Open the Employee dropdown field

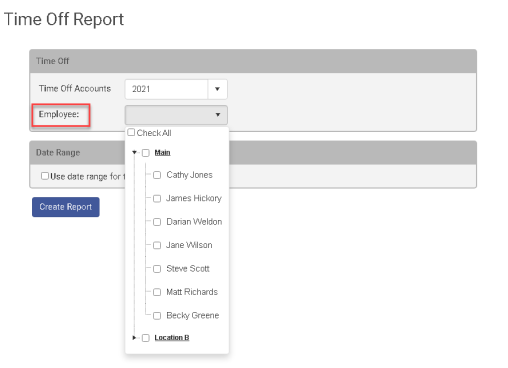(x=176, y=115)
